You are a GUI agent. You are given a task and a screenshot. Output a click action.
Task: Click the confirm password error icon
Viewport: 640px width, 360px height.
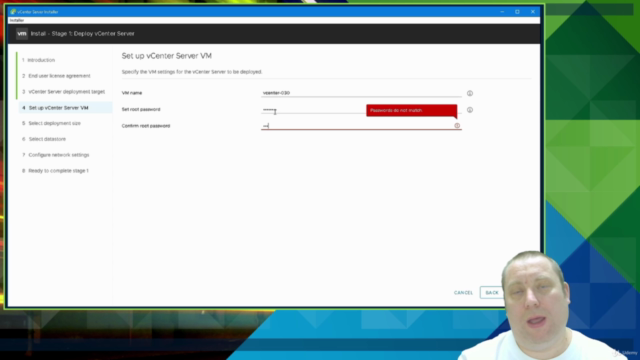pyautogui.click(x=457, y=126)
